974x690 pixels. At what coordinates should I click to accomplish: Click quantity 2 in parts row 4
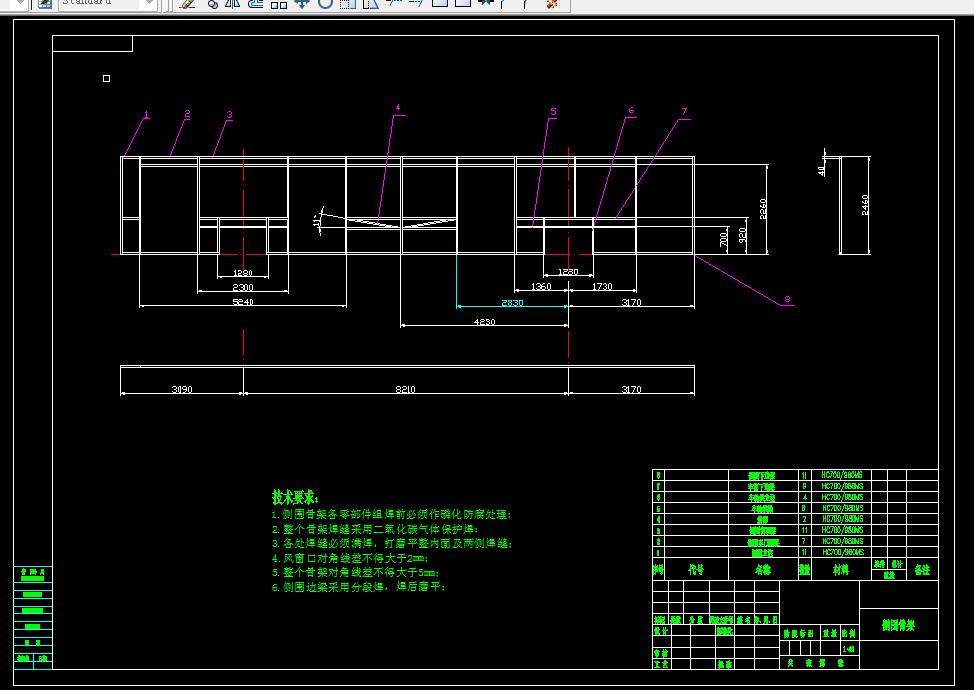pyautogui.click(x=804, y=519)
